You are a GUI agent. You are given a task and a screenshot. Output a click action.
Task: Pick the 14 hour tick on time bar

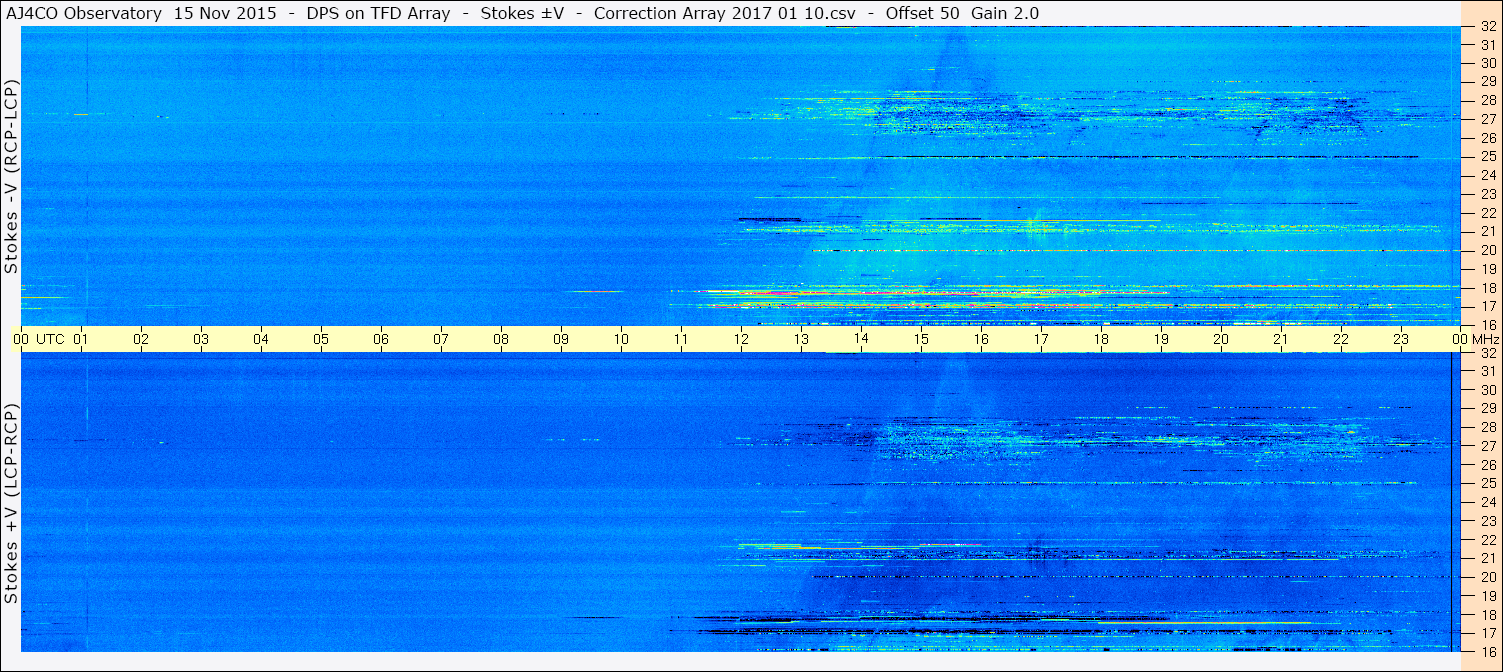(861, 339)
